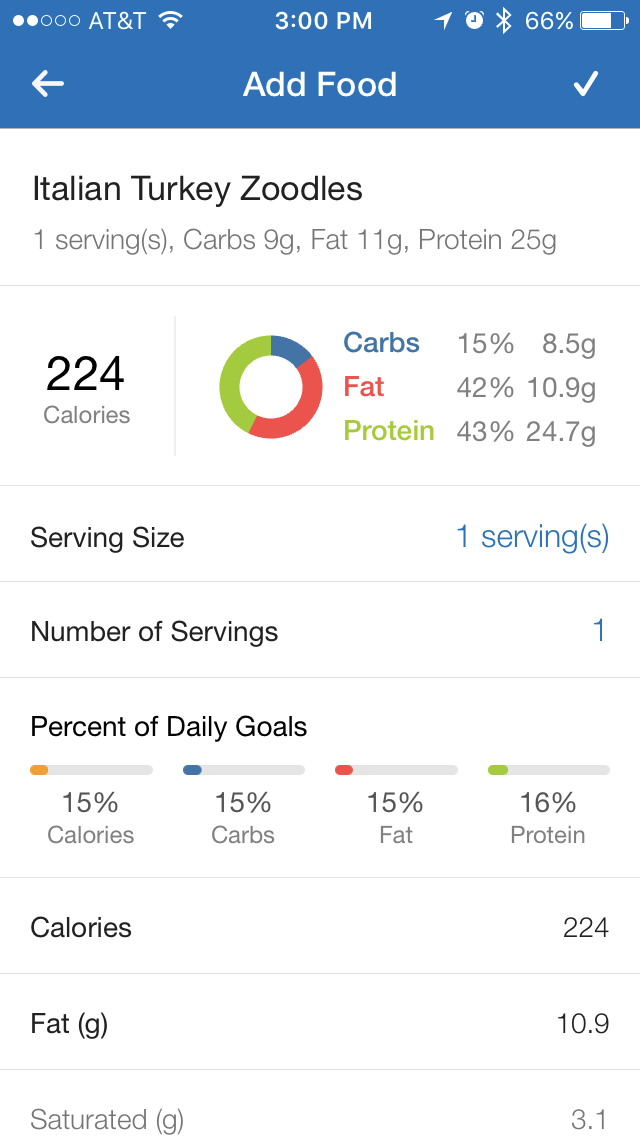Tap the alarm clock status icon
The image size is (640, 1136).
(474, 21)
